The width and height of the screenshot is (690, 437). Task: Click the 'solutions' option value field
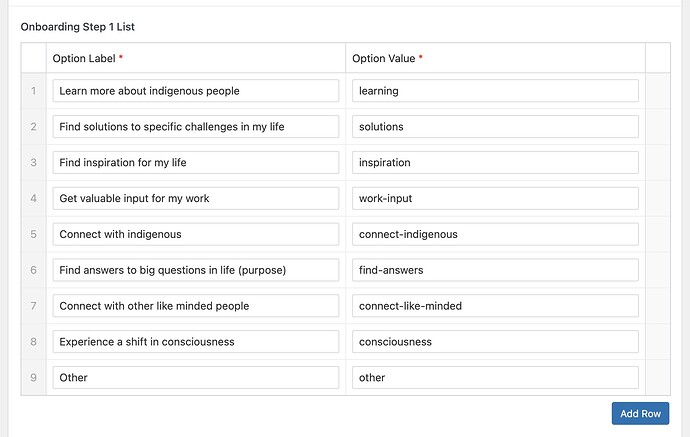pos(495,127)
